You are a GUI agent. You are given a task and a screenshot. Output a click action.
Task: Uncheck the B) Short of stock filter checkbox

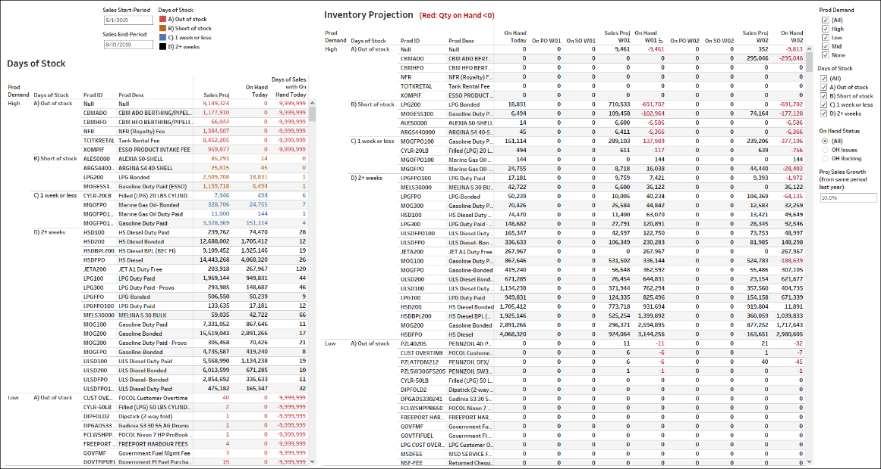[825, 96]
